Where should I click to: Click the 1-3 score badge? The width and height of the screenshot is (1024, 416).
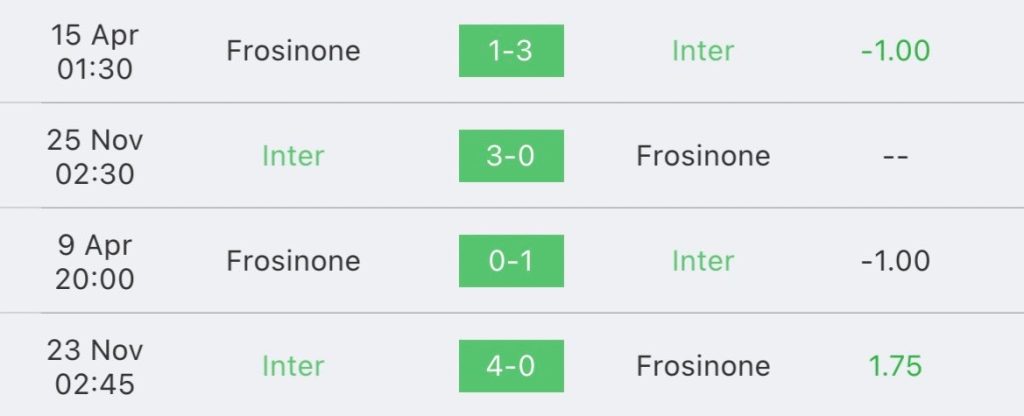(x=511, y=51)
